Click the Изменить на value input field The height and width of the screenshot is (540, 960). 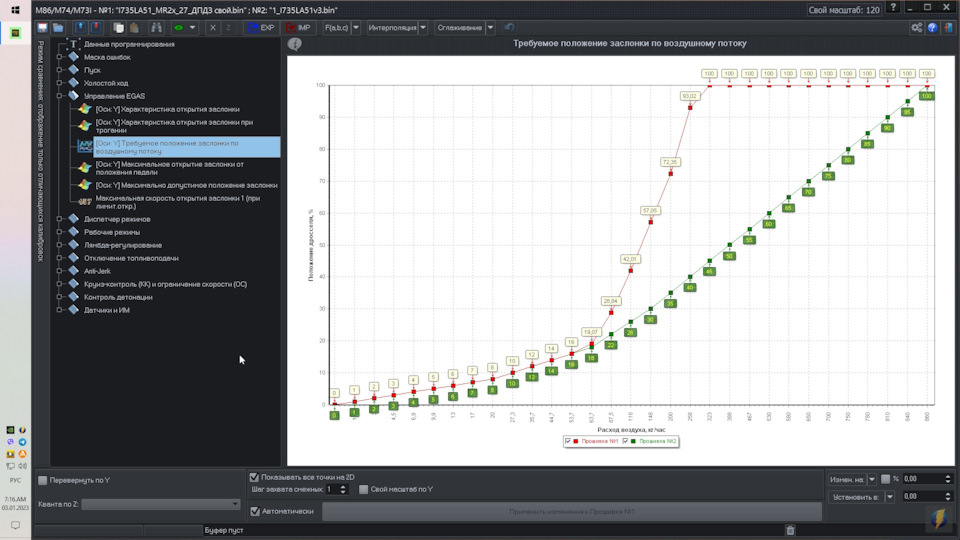(923, 480)
